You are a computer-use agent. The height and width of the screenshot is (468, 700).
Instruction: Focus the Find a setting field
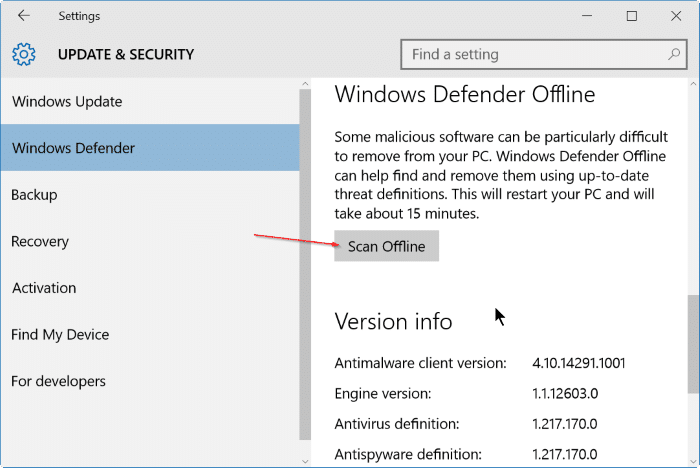coord(543,54)
